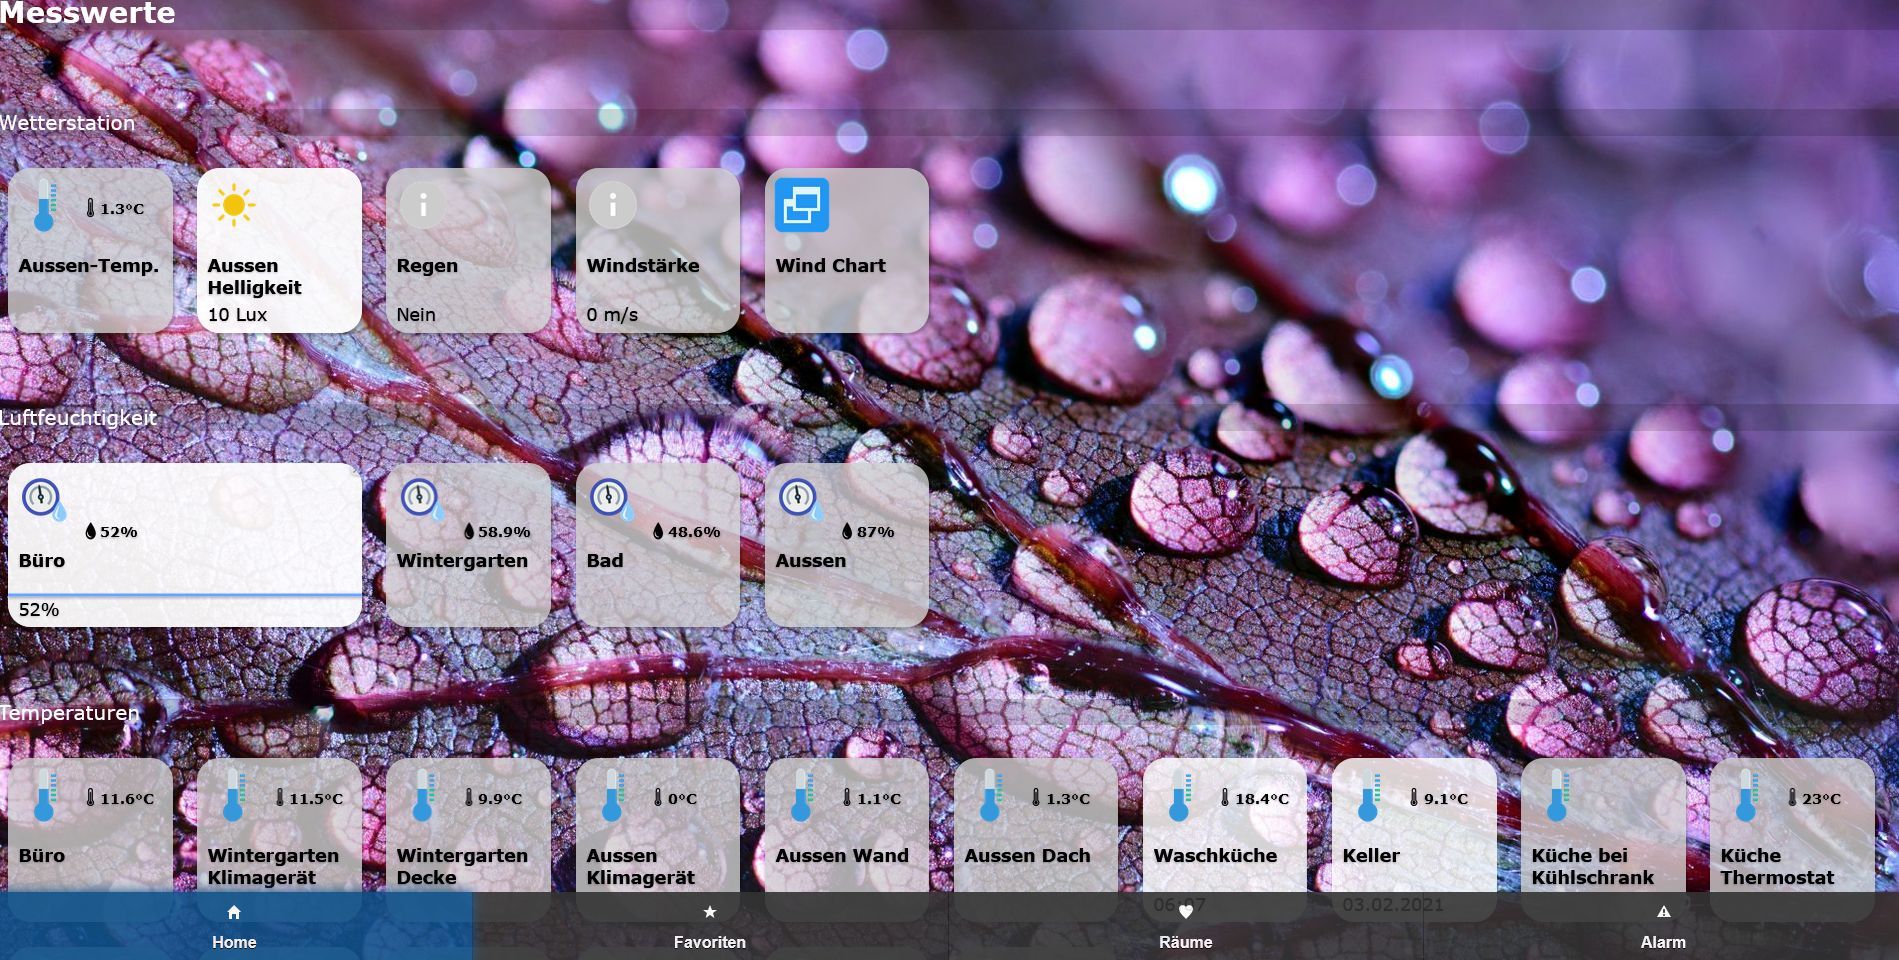Click the Wetterstation section heading
Viewport: 1899px width, 960px height.
tap(67, 123)
